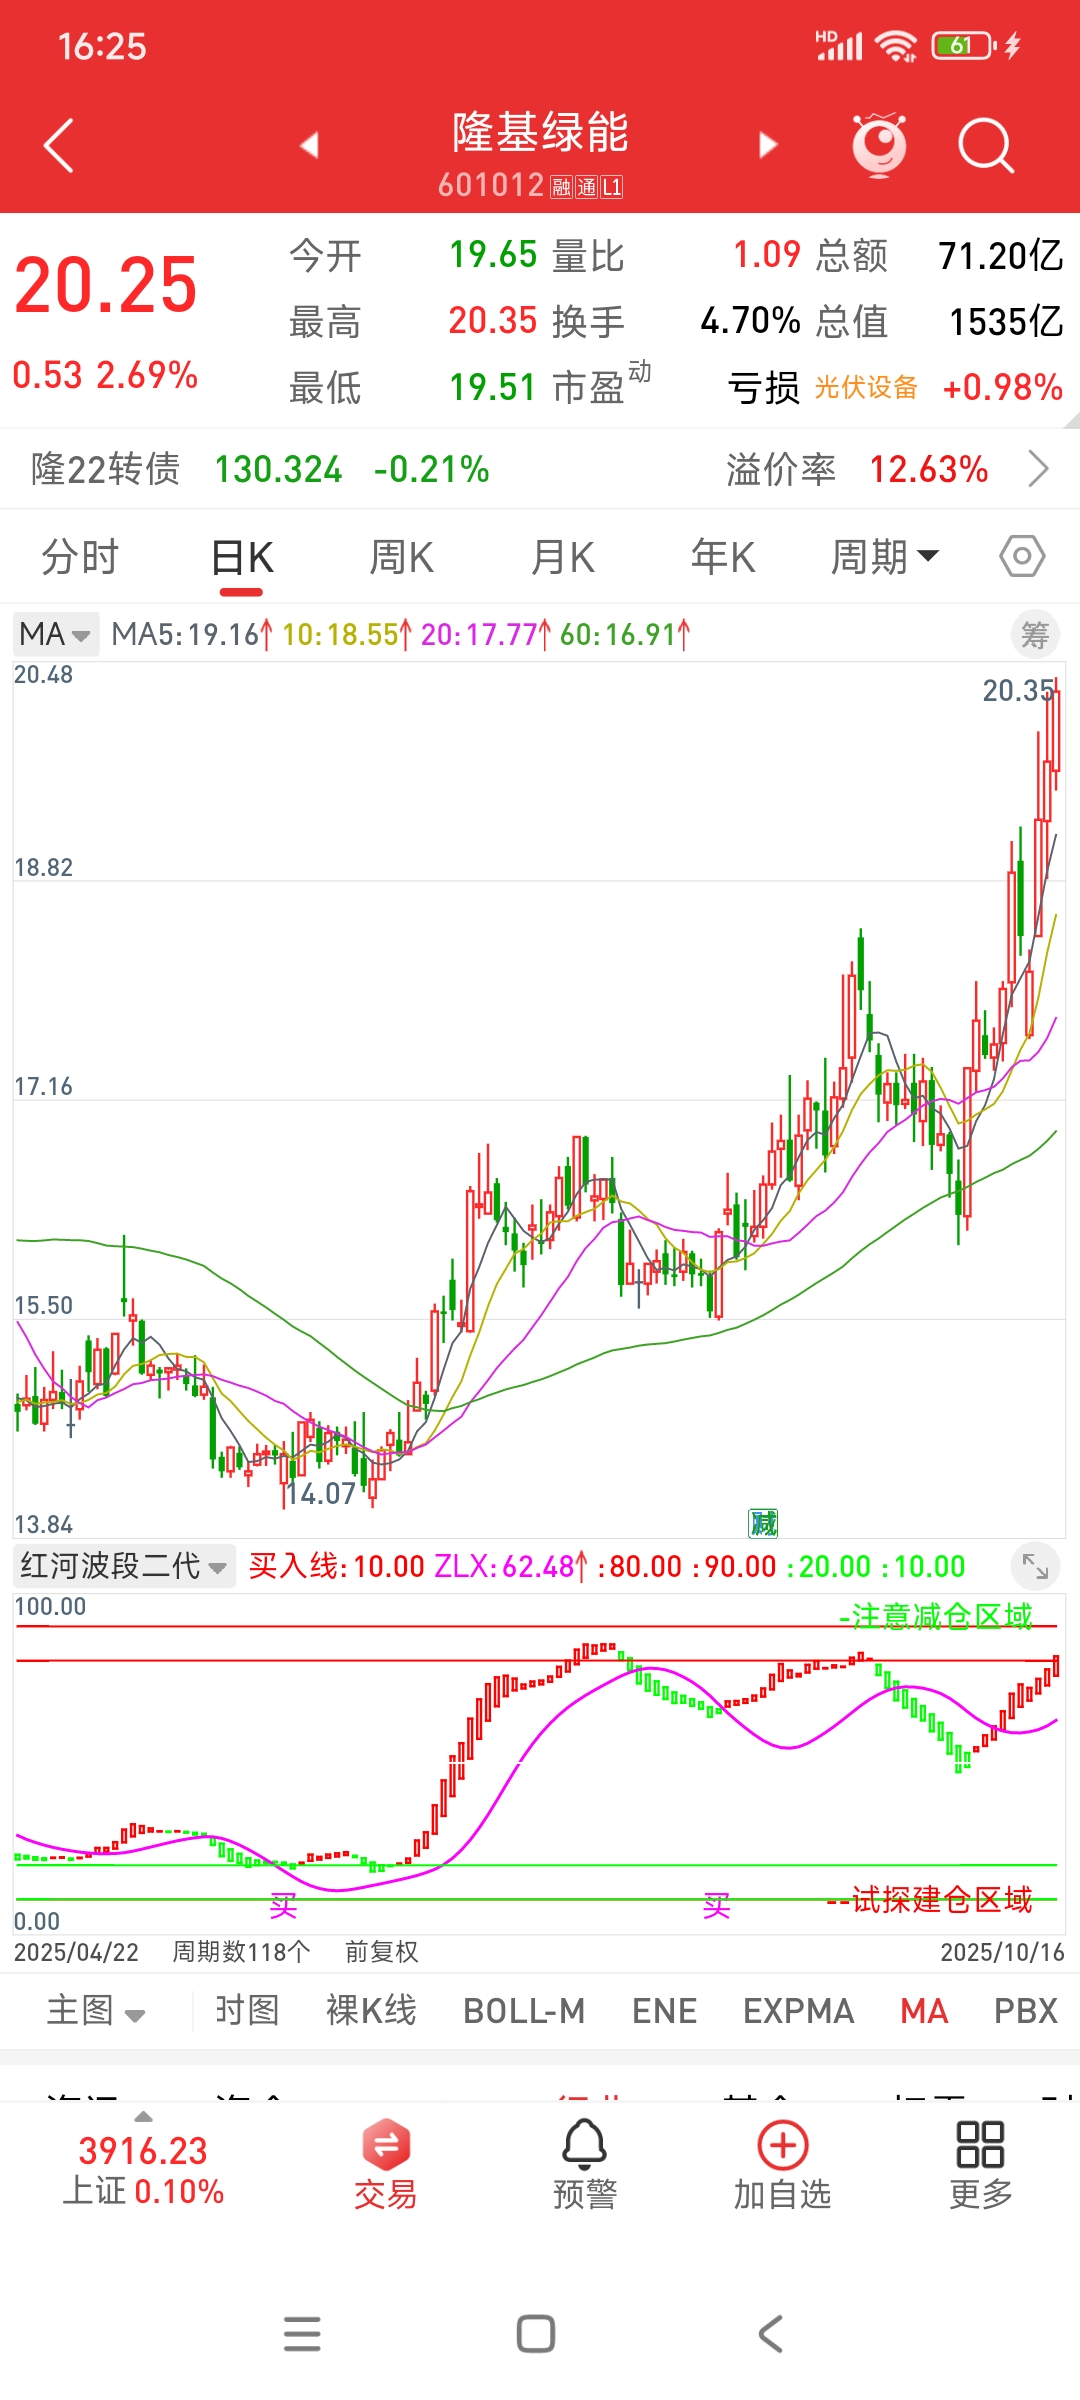The width and height of the screenshot is (1080, 2400).
Task: Switch to 月K tab
Action: click(563, 557)
